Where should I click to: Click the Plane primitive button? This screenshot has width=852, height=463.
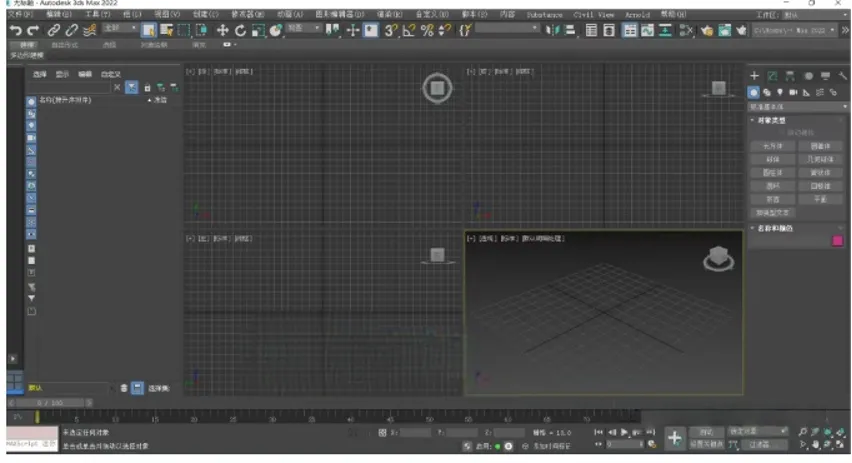[820, 199]
